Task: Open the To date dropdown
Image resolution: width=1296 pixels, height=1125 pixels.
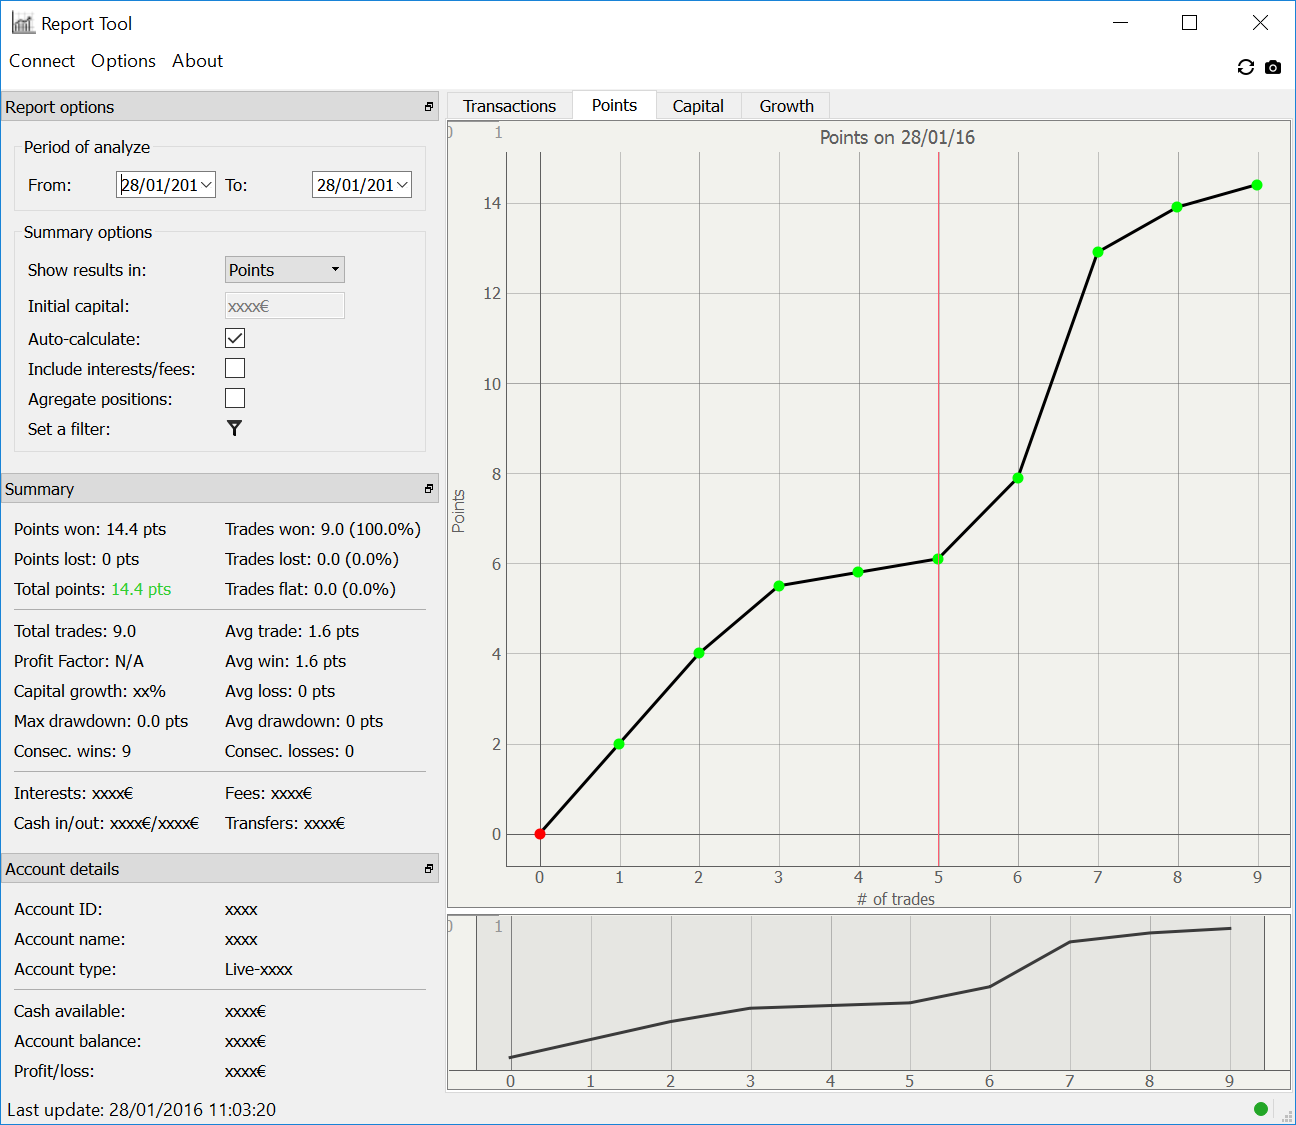Action: click(402, 185)
